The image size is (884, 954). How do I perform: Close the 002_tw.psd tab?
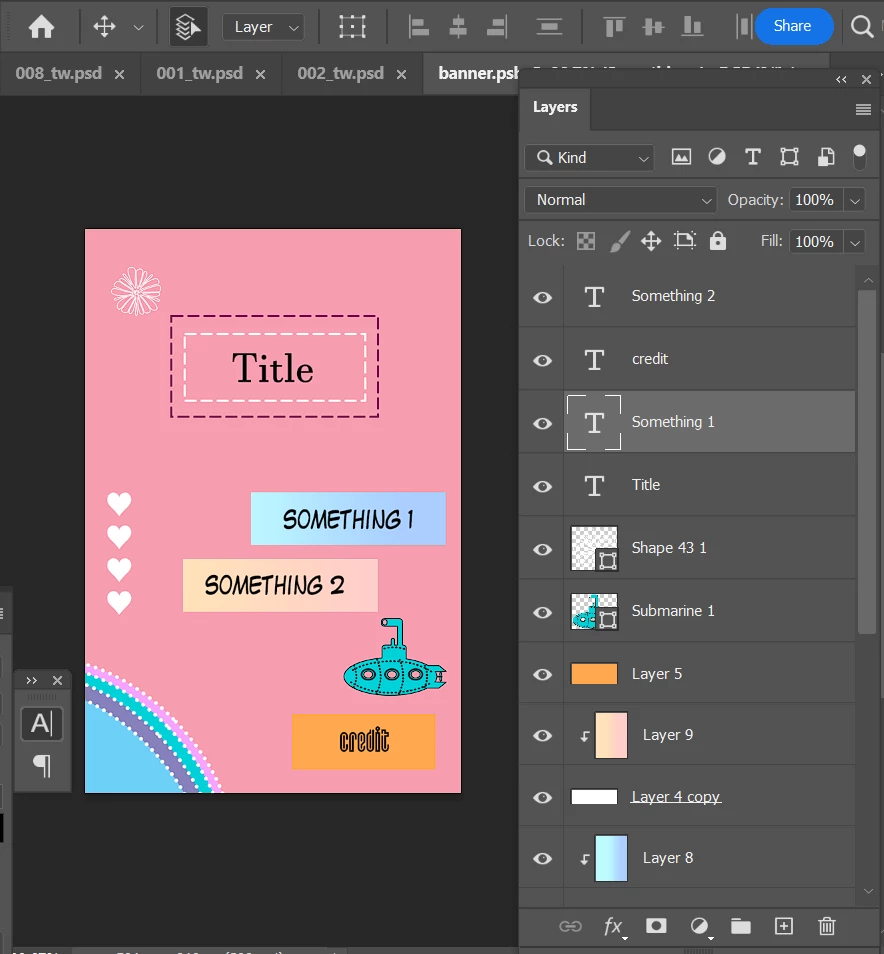coord(402,74)
